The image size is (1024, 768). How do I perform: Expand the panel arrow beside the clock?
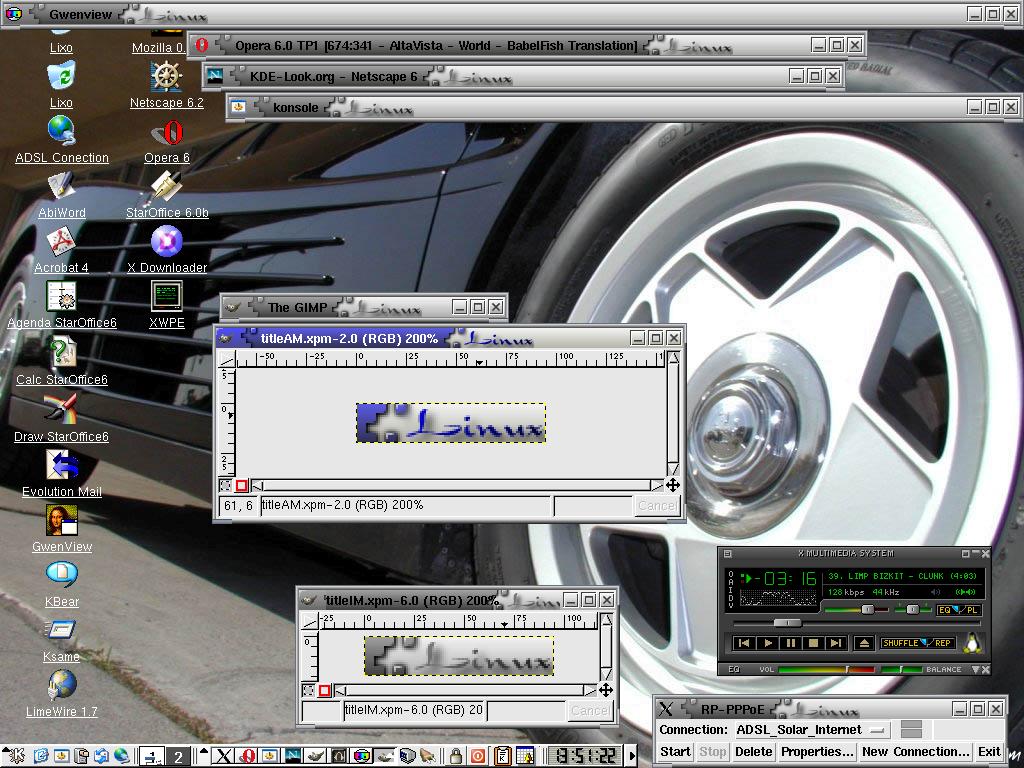coord(632,756)
